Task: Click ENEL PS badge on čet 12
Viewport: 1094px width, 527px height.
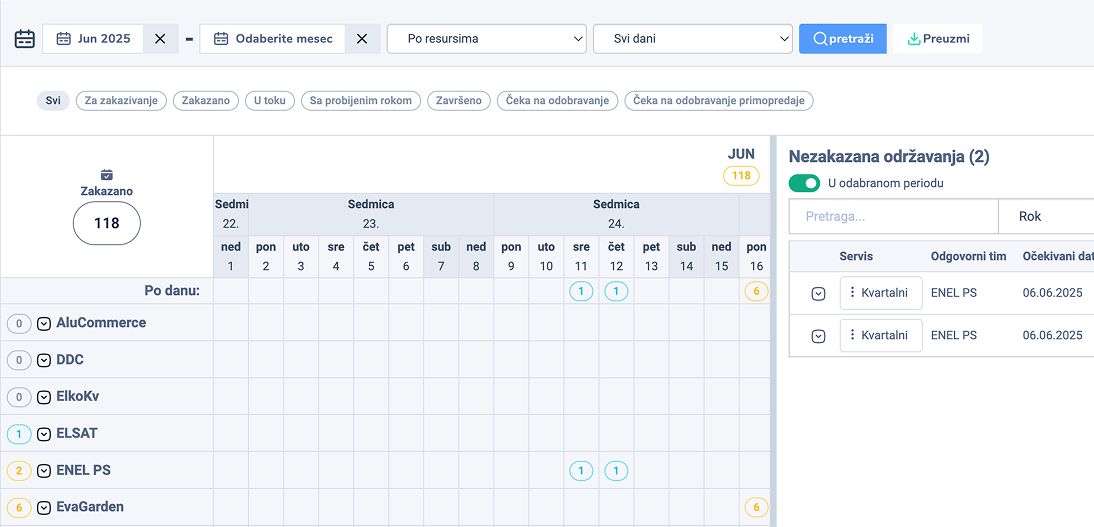Action: [x=616, y=471]
